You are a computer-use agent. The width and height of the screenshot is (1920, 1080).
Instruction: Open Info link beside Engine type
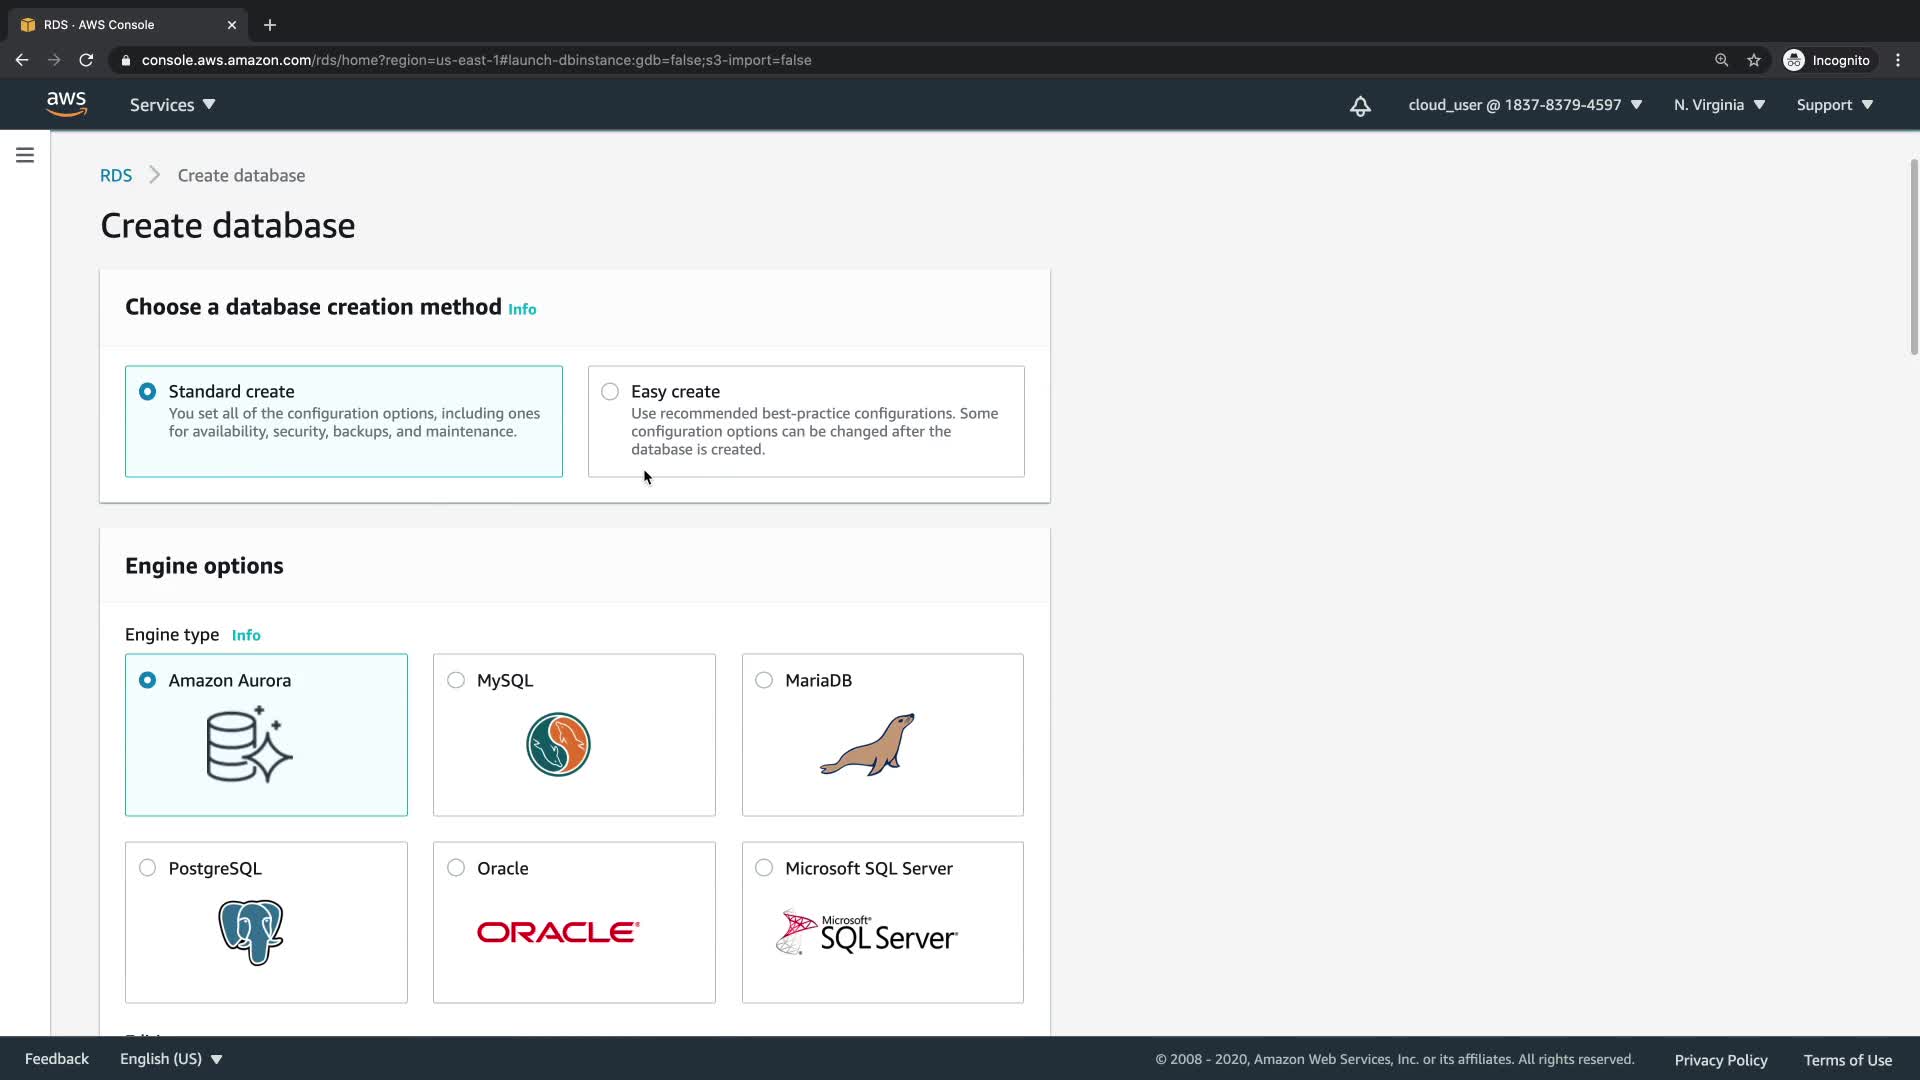click(x=246, y=636)
